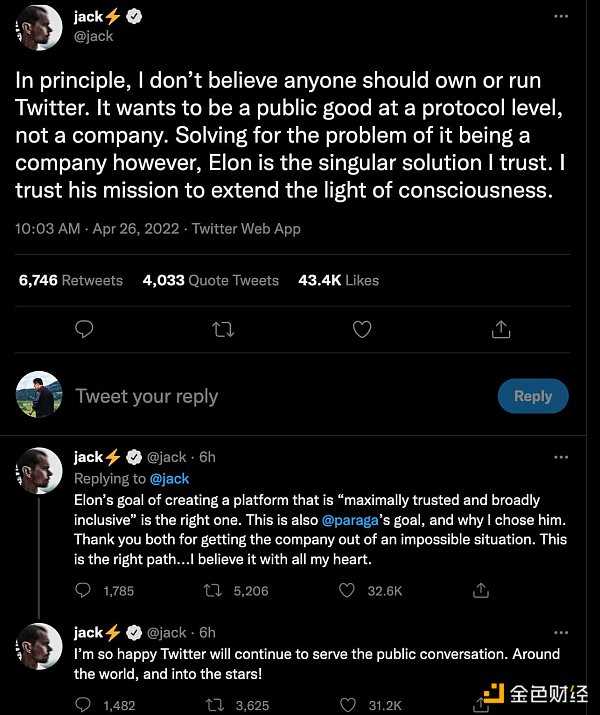The image size is (600, 715).
Task: Click the reply icon showing 1,785
Action: (84, 591)
